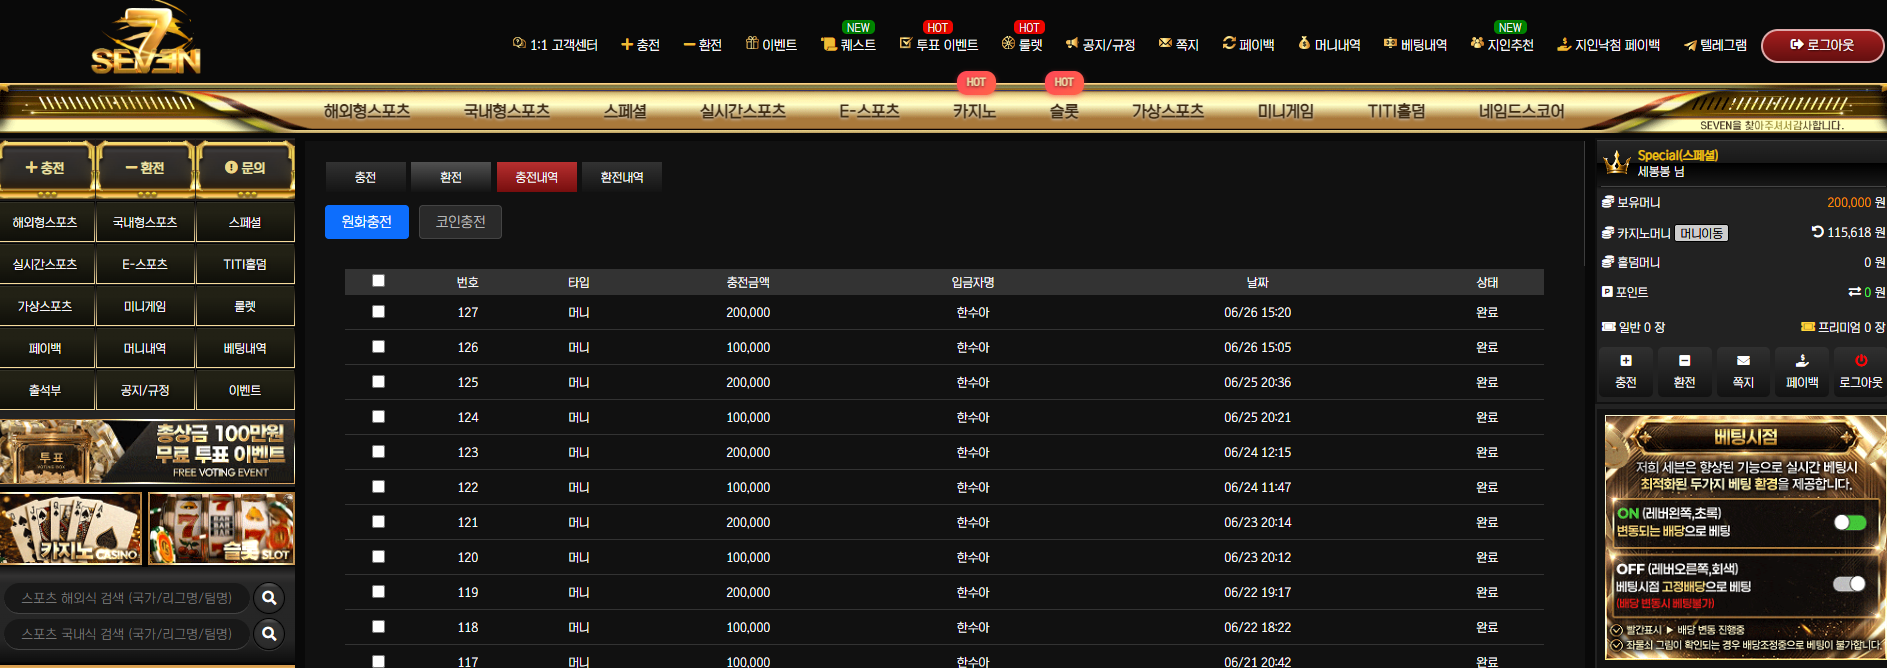1887x668 pixels.
Task: Click the 페이백 icon in user panel
Action: pos(1802,361)
